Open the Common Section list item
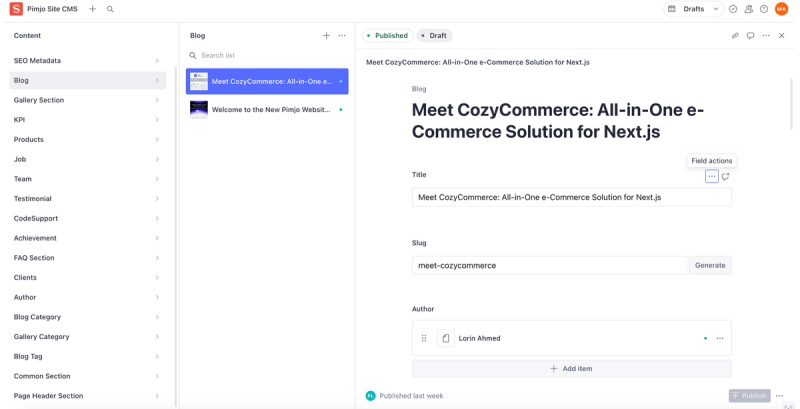Image resolution: width=800 pixels, height=409 pixels. [x=88, y=376]
